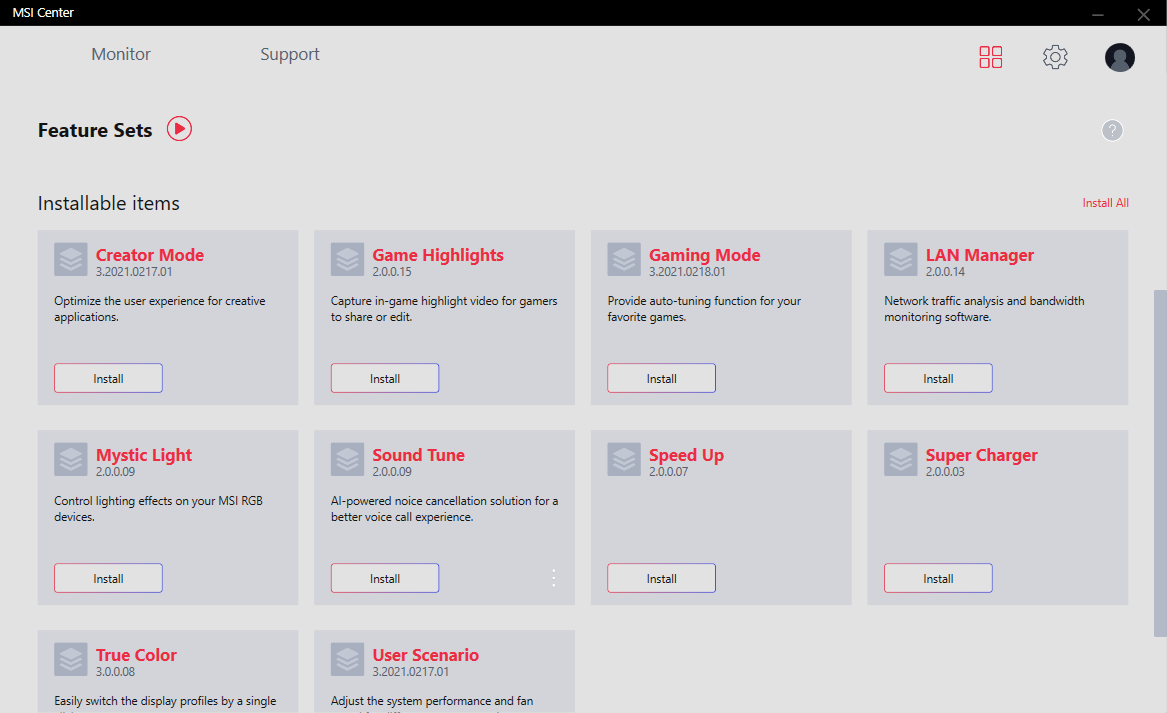Install Sound Tune

[x=385, y=578]
